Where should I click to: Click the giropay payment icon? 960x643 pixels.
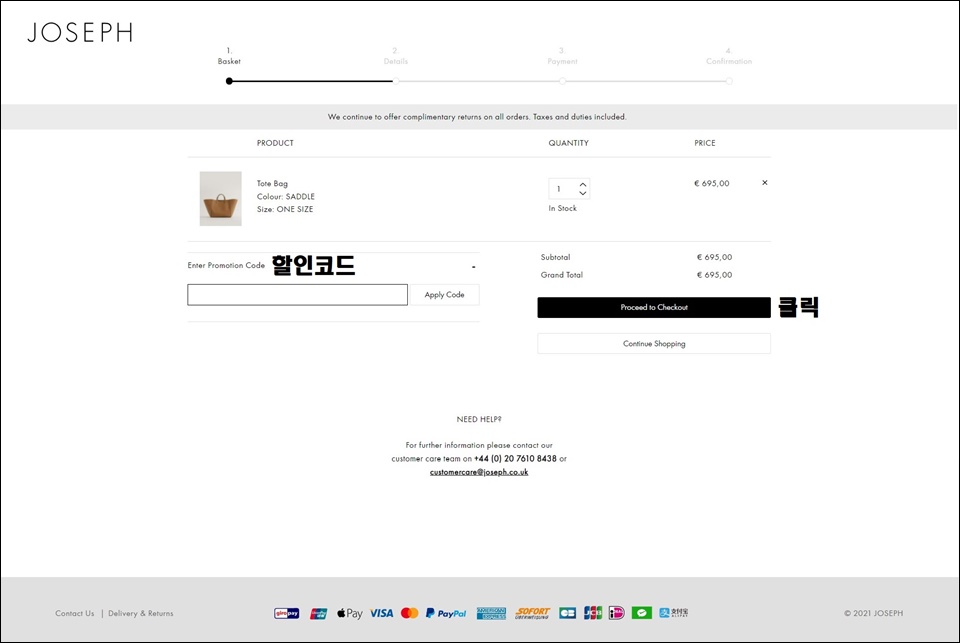[x=287, y=613]
